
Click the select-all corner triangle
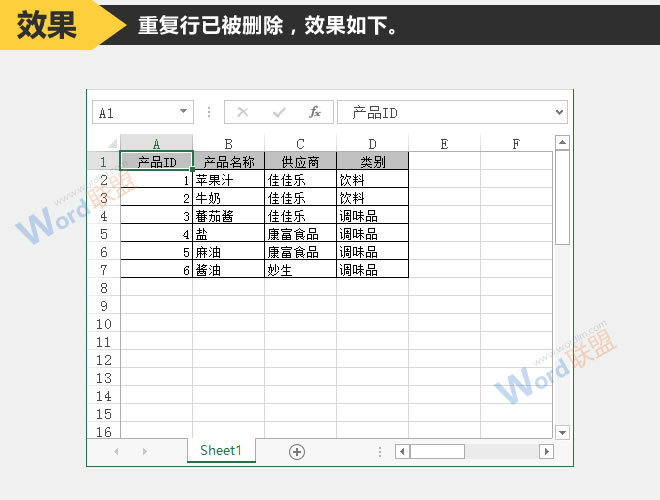(112, 144)
